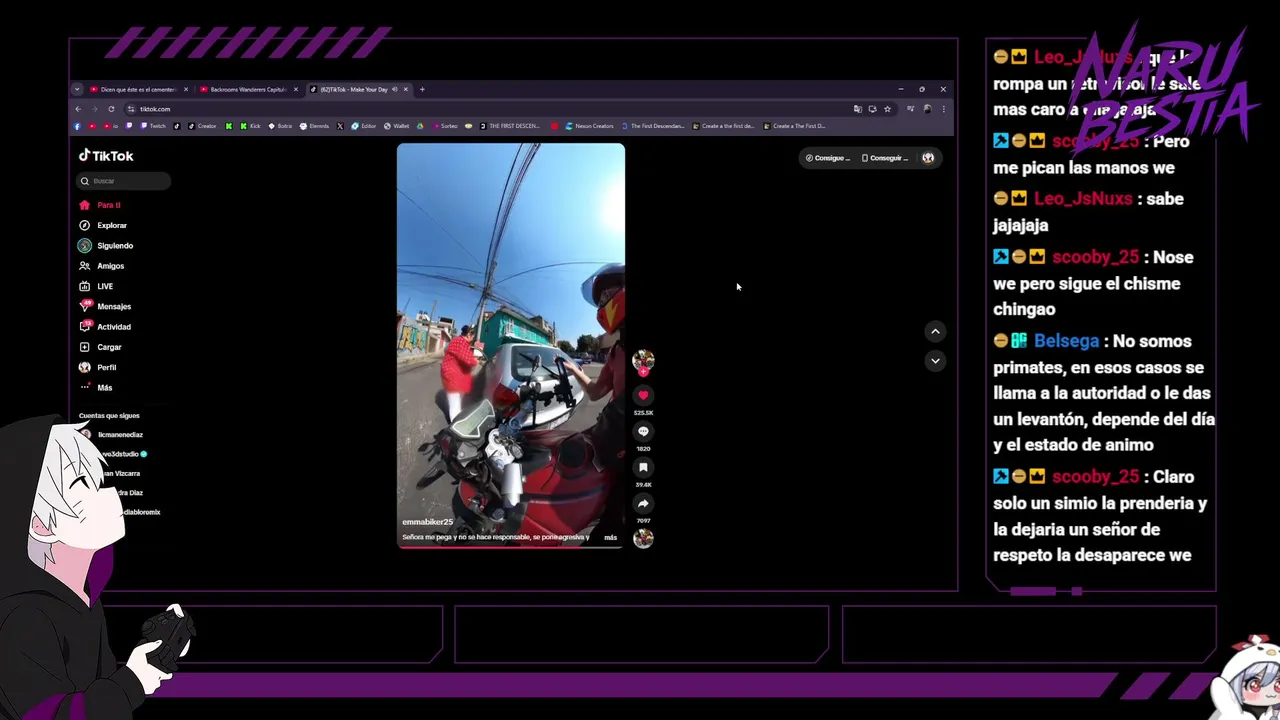
Task: Click Cargar upload item
Action: coord(100,347)
